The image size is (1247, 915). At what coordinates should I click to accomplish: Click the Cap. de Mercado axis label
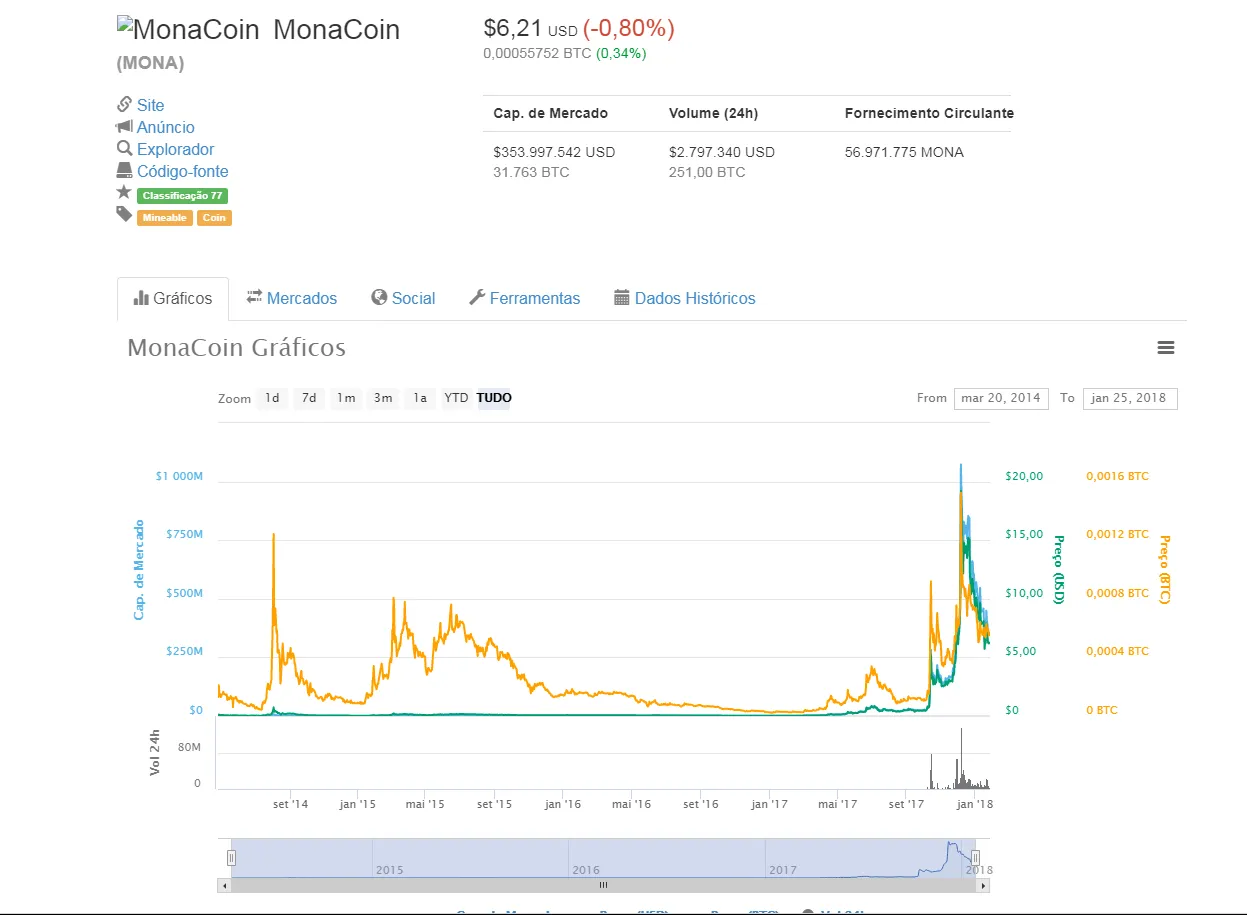pos(139,569)
